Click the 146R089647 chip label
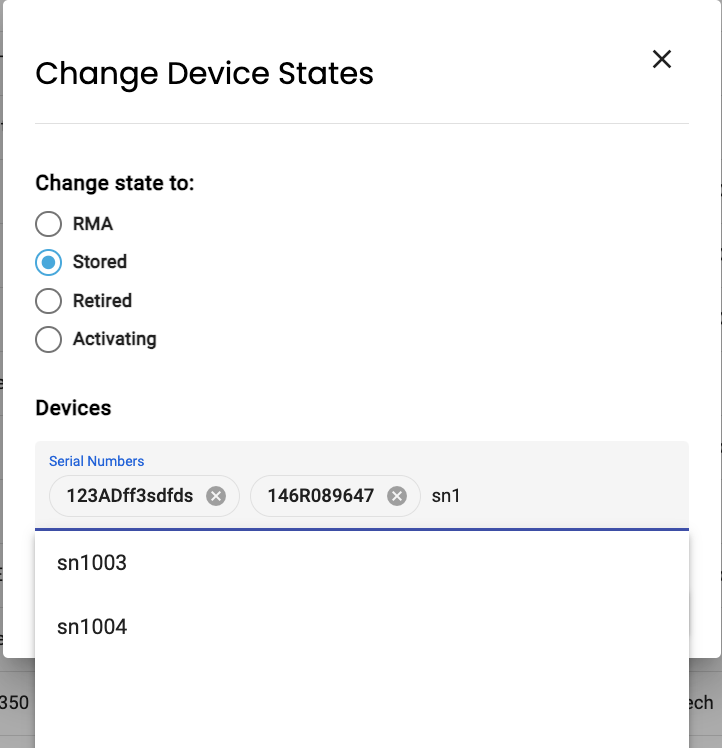 click(x=320, y=496)
